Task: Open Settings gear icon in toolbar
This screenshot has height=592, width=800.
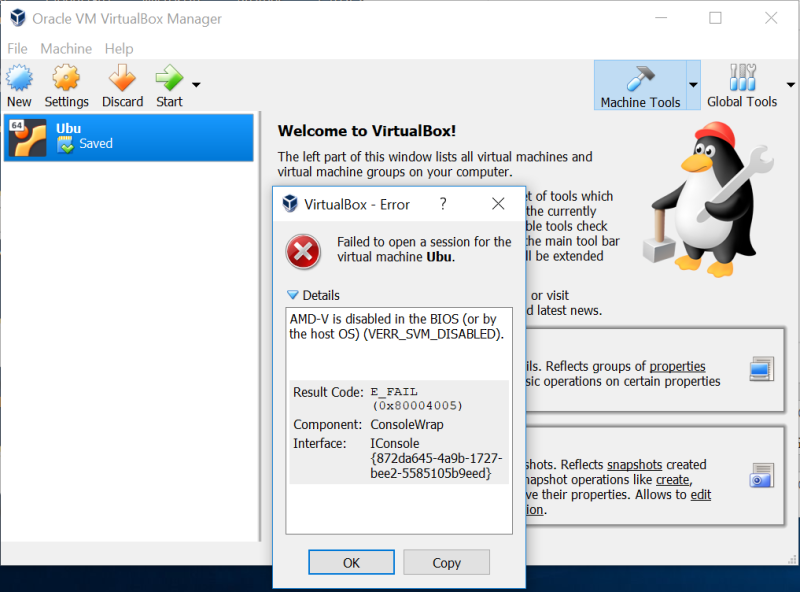Action: (66, 78)
